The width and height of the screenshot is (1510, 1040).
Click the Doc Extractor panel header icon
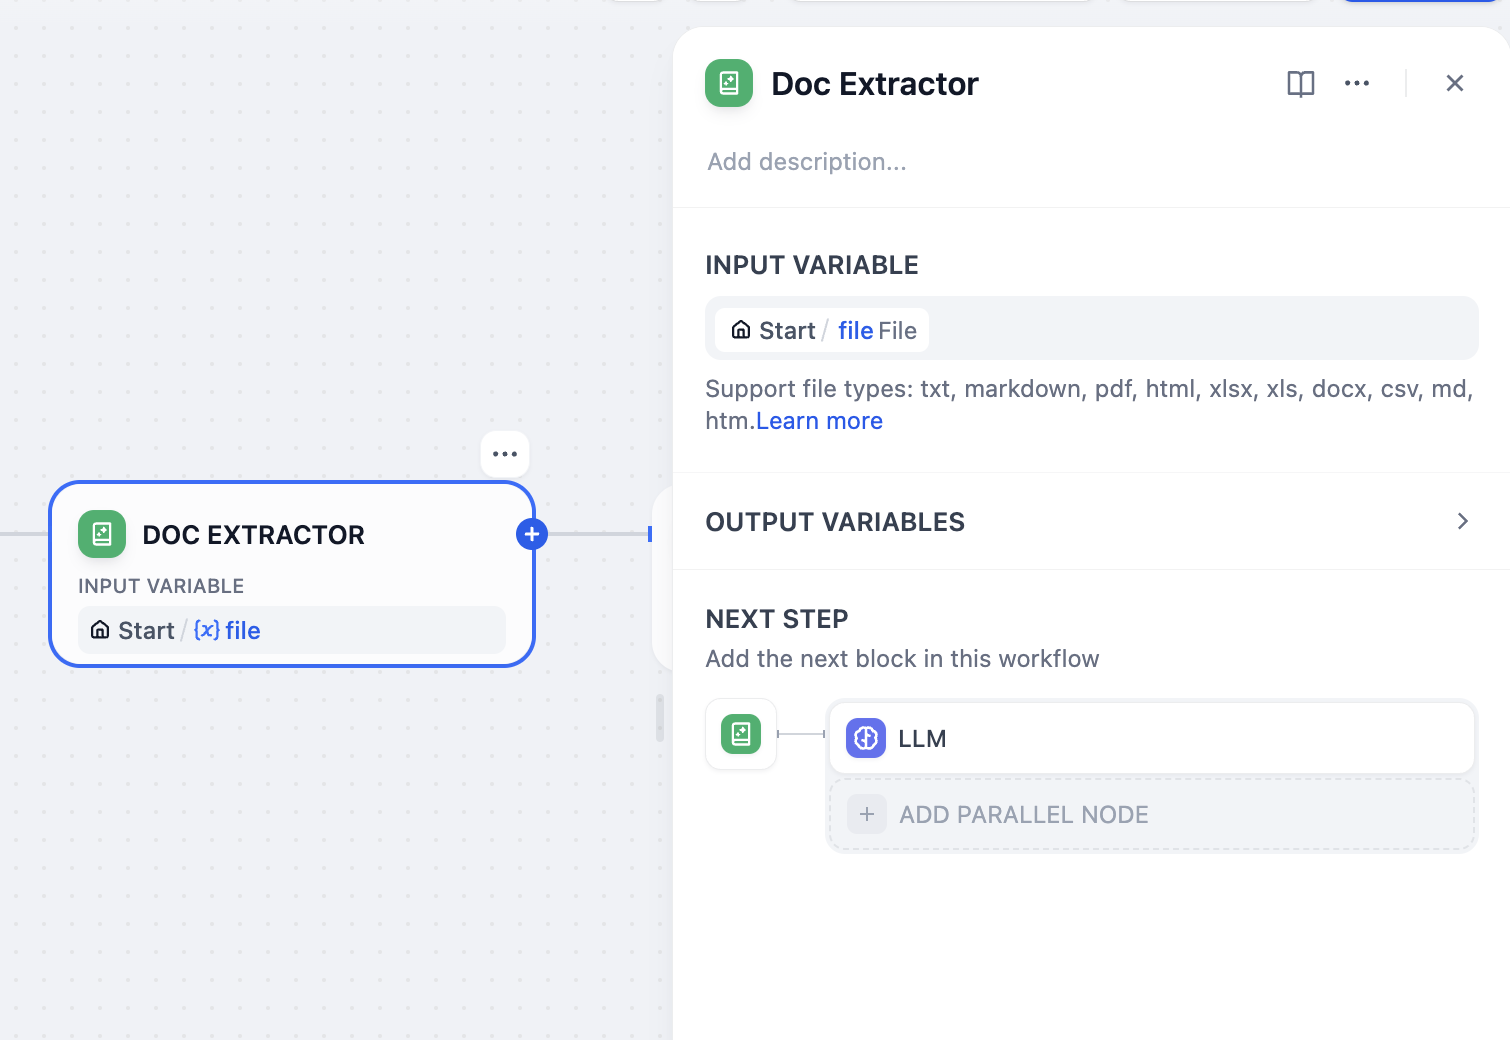pyautogui.click(x=729, y=83)
